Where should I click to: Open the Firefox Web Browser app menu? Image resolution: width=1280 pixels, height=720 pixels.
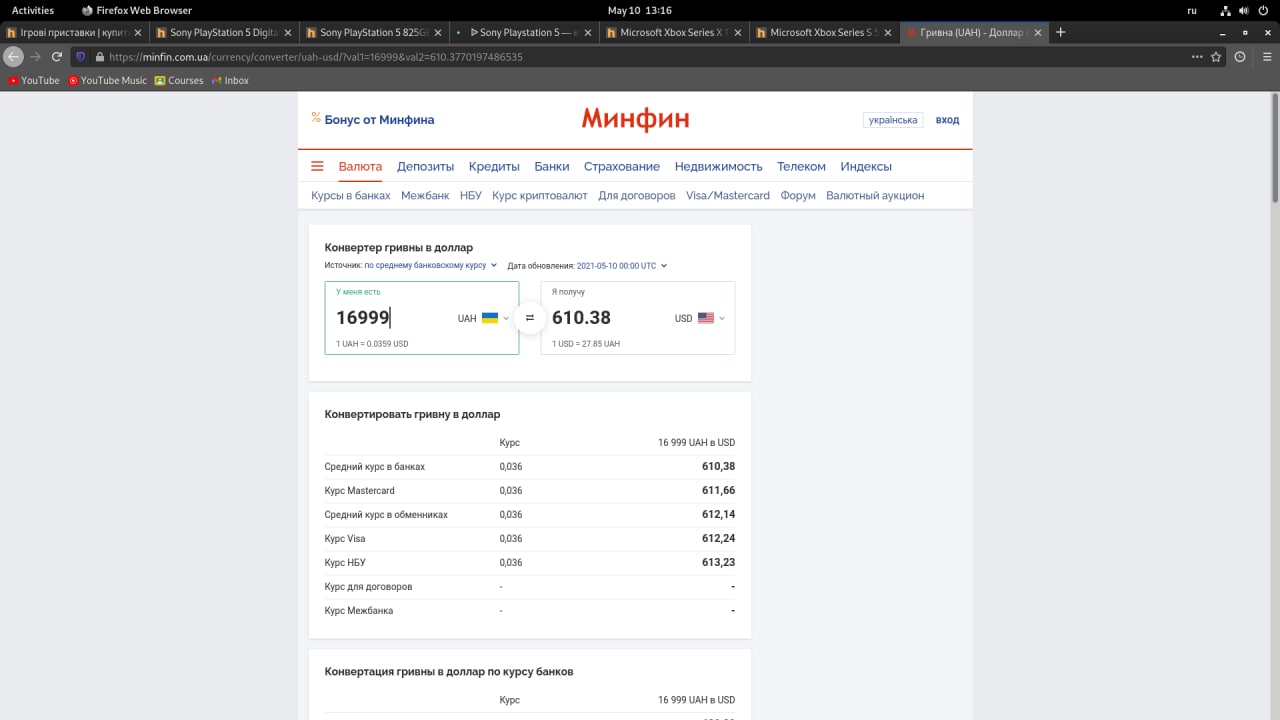click(x=136, y=10)
